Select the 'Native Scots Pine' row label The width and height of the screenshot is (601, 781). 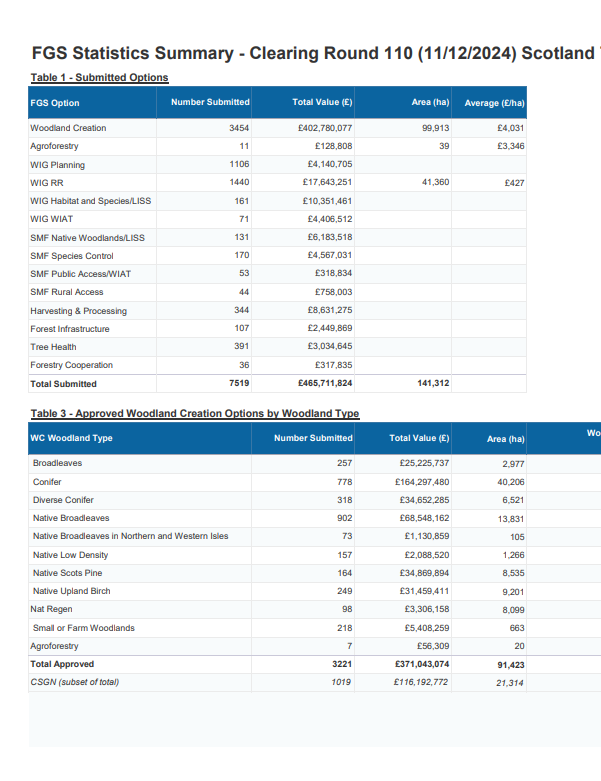(x=67, y=573)
